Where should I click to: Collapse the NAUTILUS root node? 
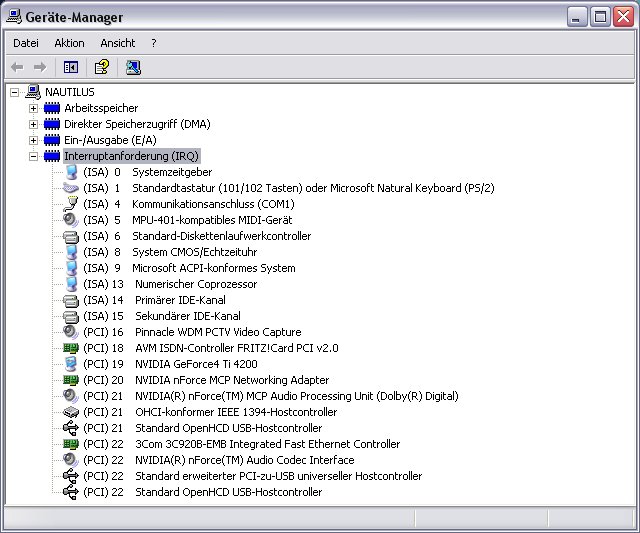pos(14,92)
